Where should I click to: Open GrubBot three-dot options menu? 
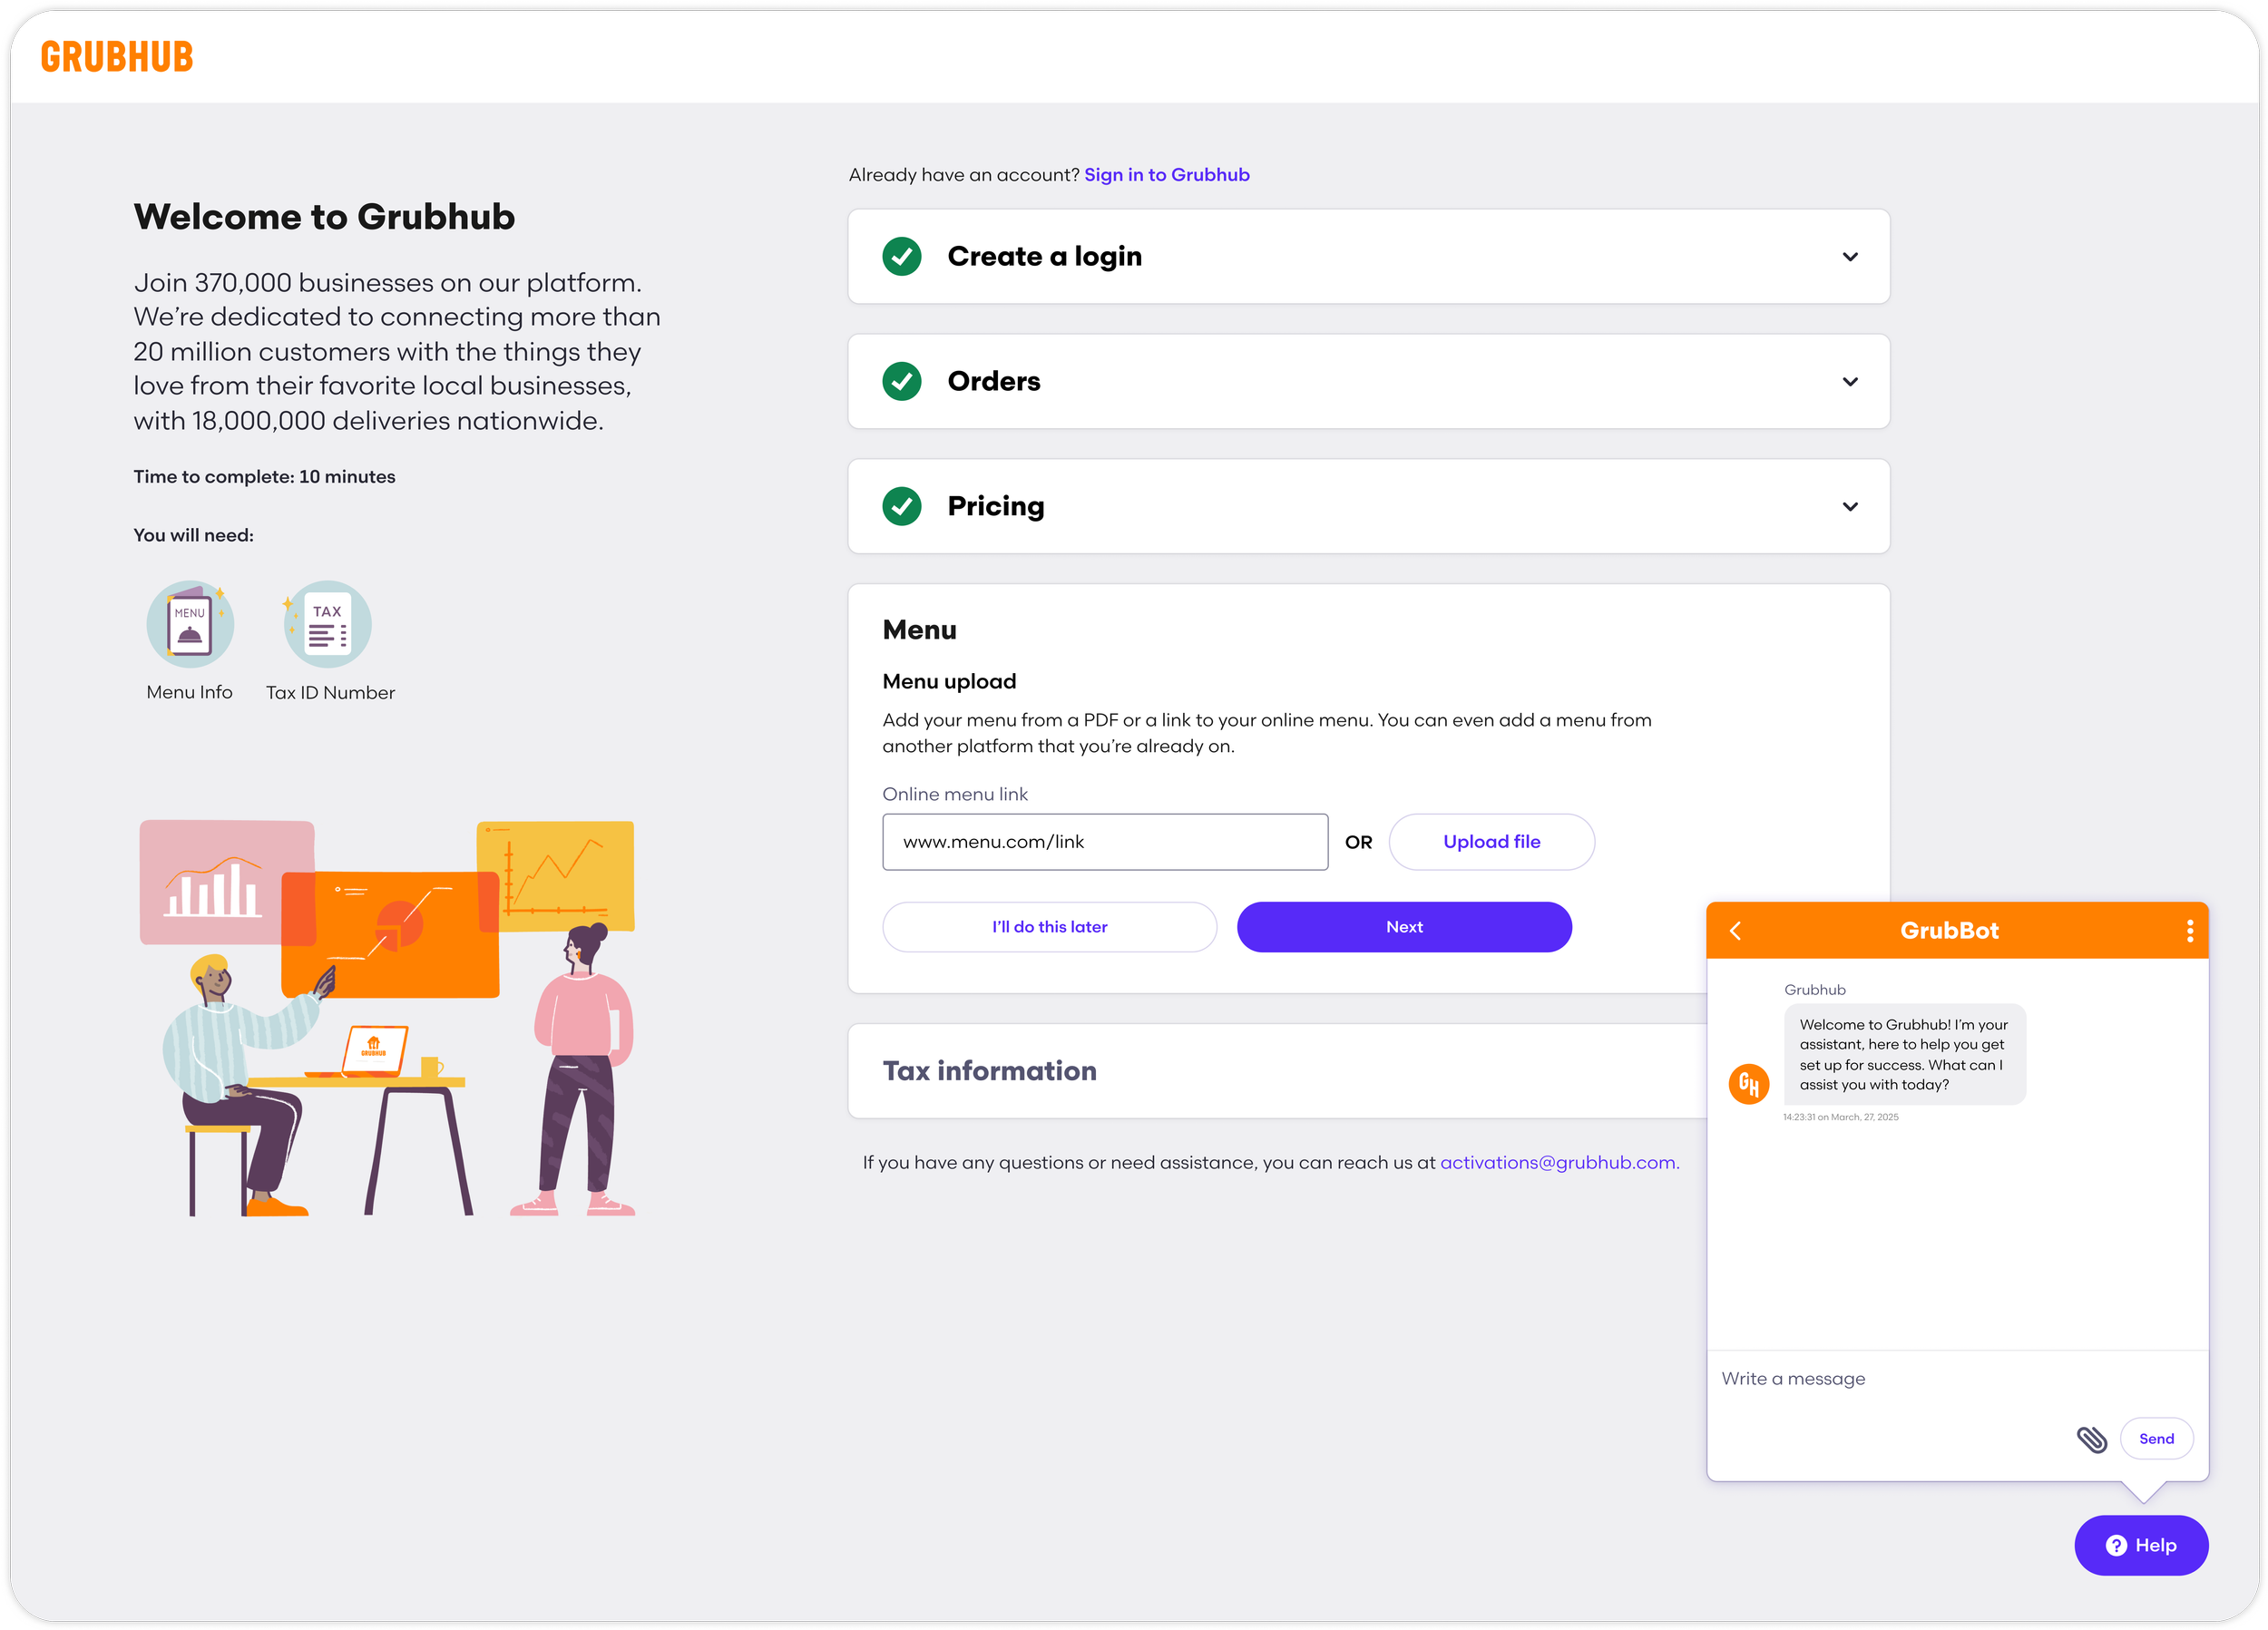tap(2189, 931)
